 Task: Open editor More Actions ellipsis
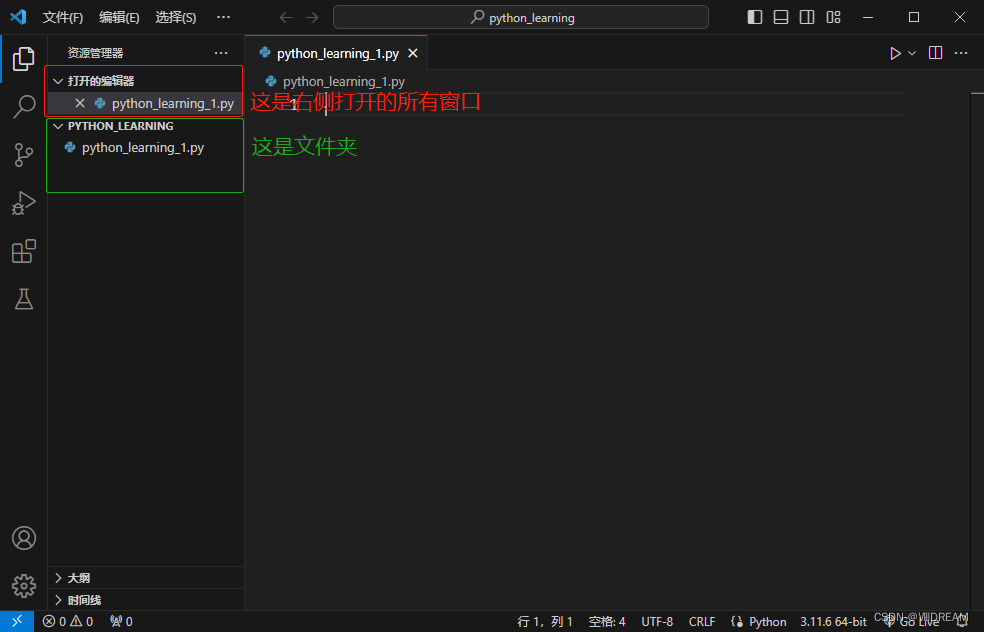click(x=961, y=53)
